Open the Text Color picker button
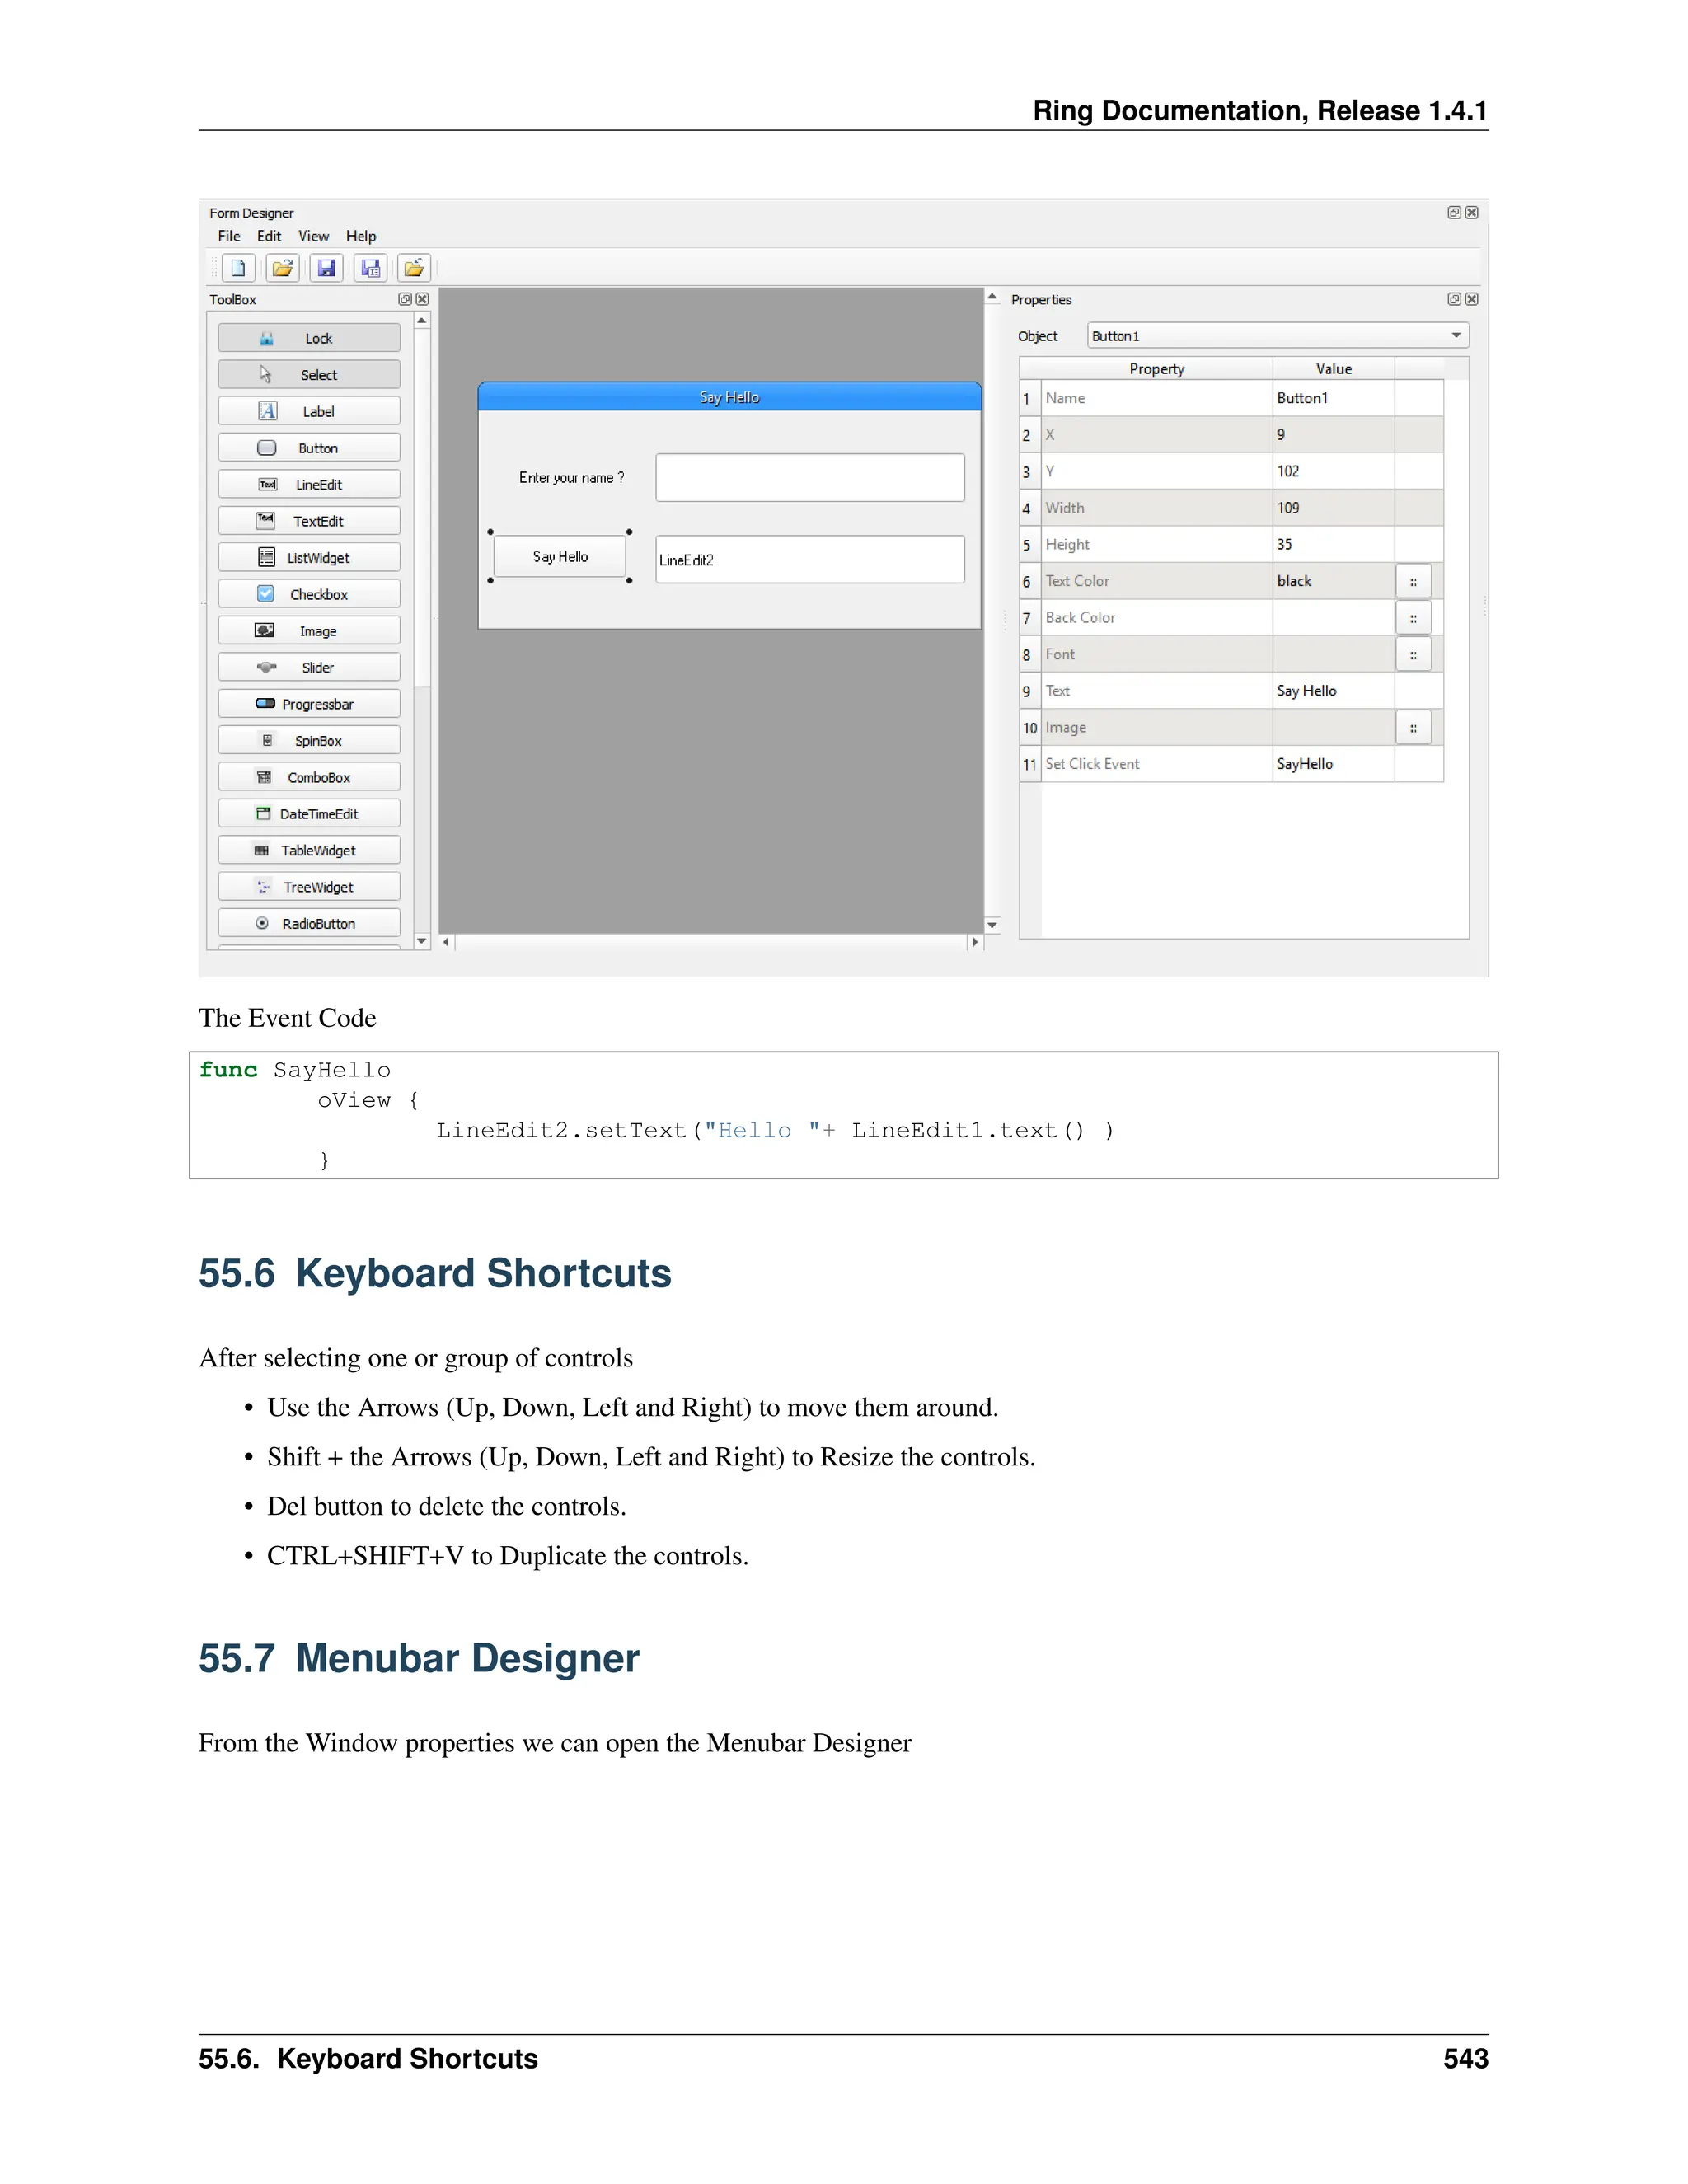The height and width of the screenshot is (2184, 1688). (1412, 581)
